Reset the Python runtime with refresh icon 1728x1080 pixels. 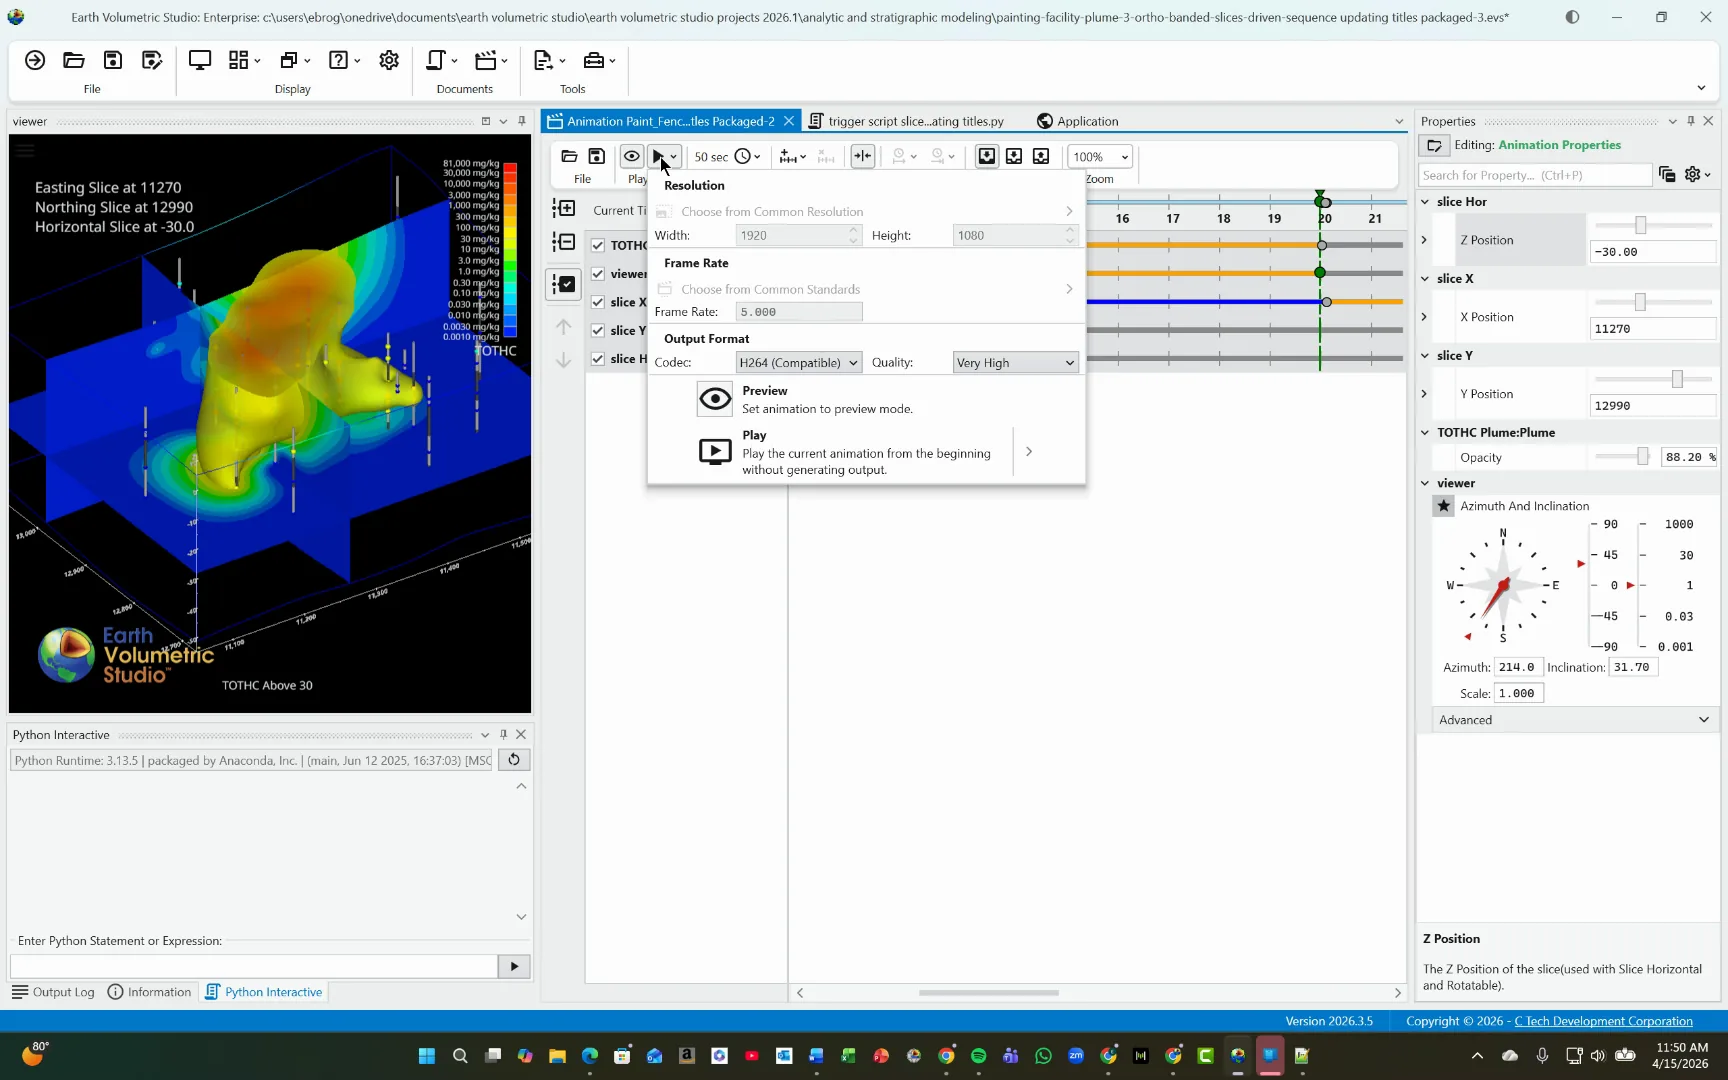(x=514, y=760)
